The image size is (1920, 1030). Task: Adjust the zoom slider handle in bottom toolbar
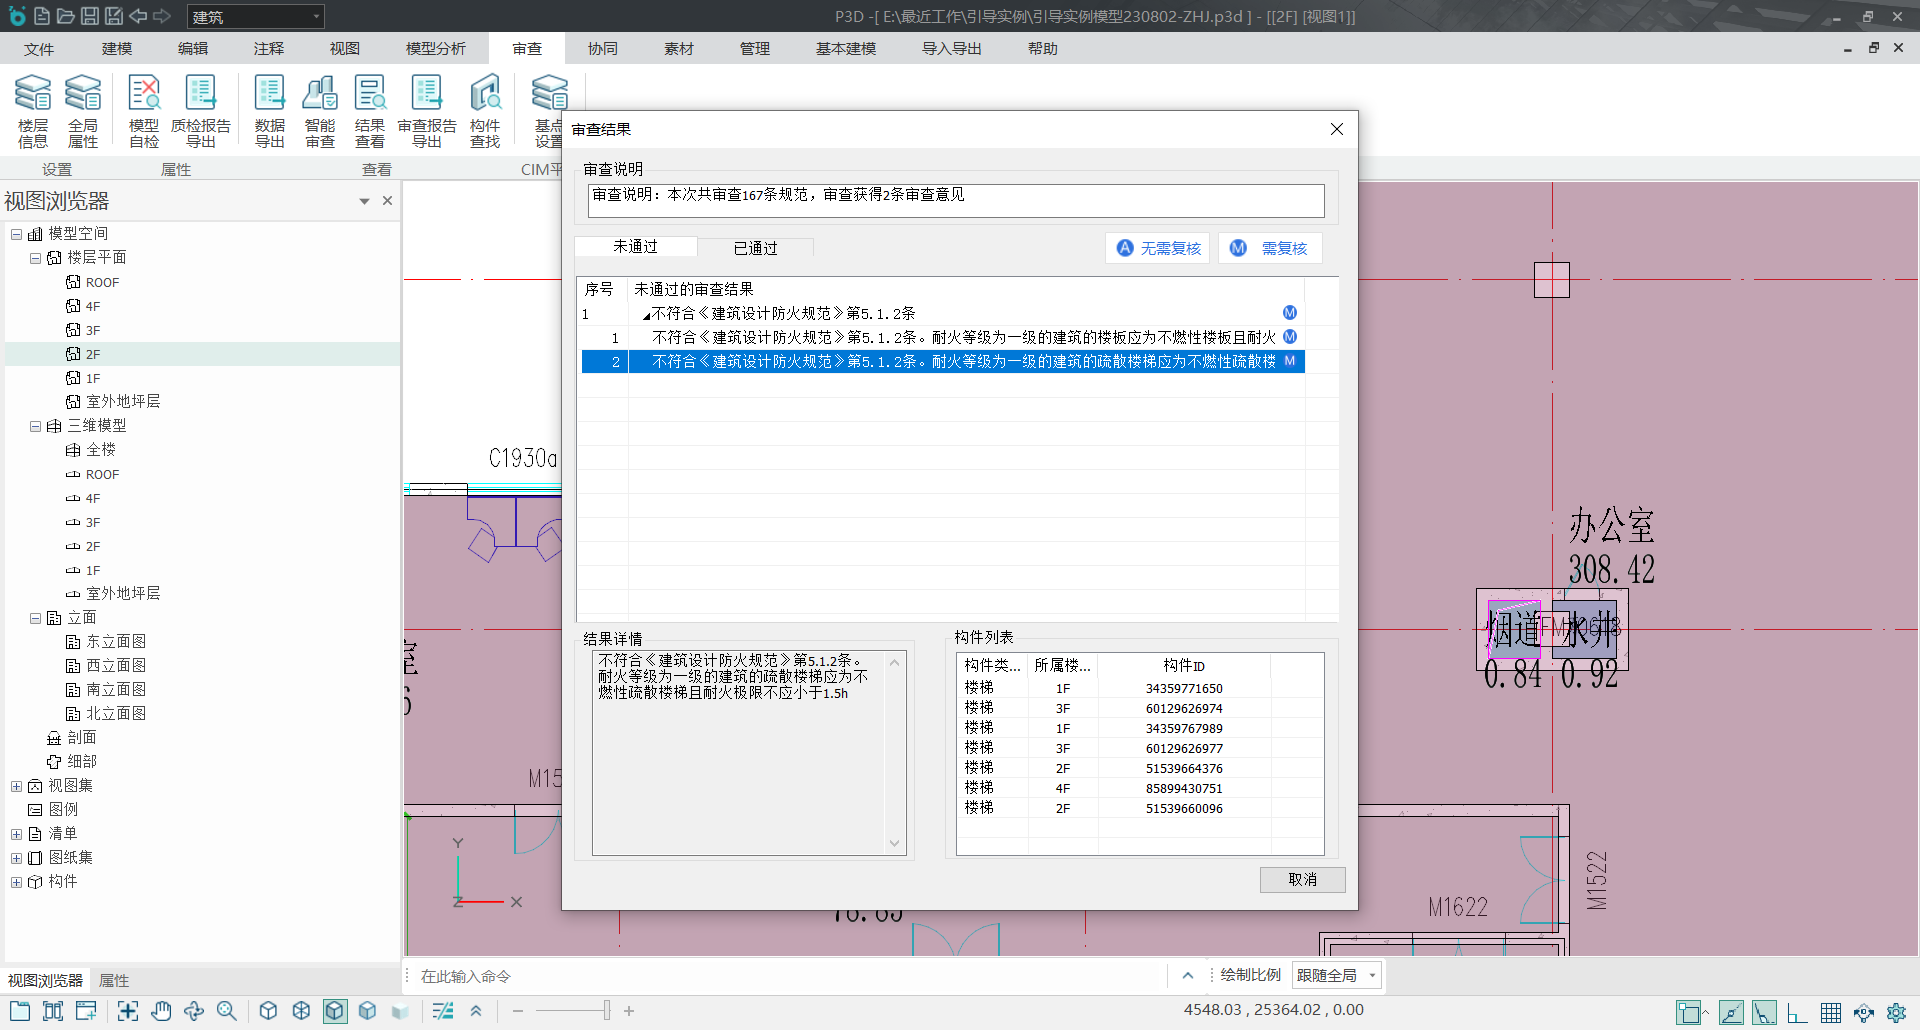point(606,1011)
